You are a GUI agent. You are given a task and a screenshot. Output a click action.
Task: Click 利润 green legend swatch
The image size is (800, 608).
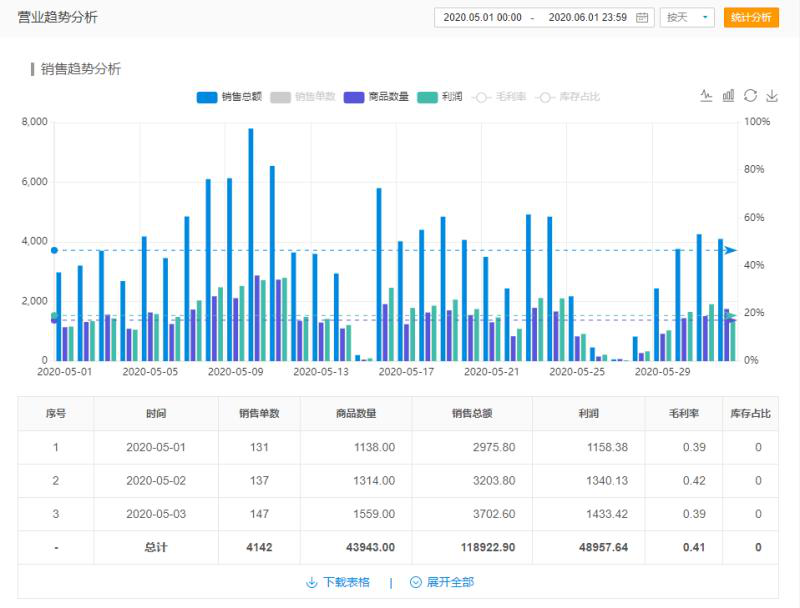(x=427, y=97)
